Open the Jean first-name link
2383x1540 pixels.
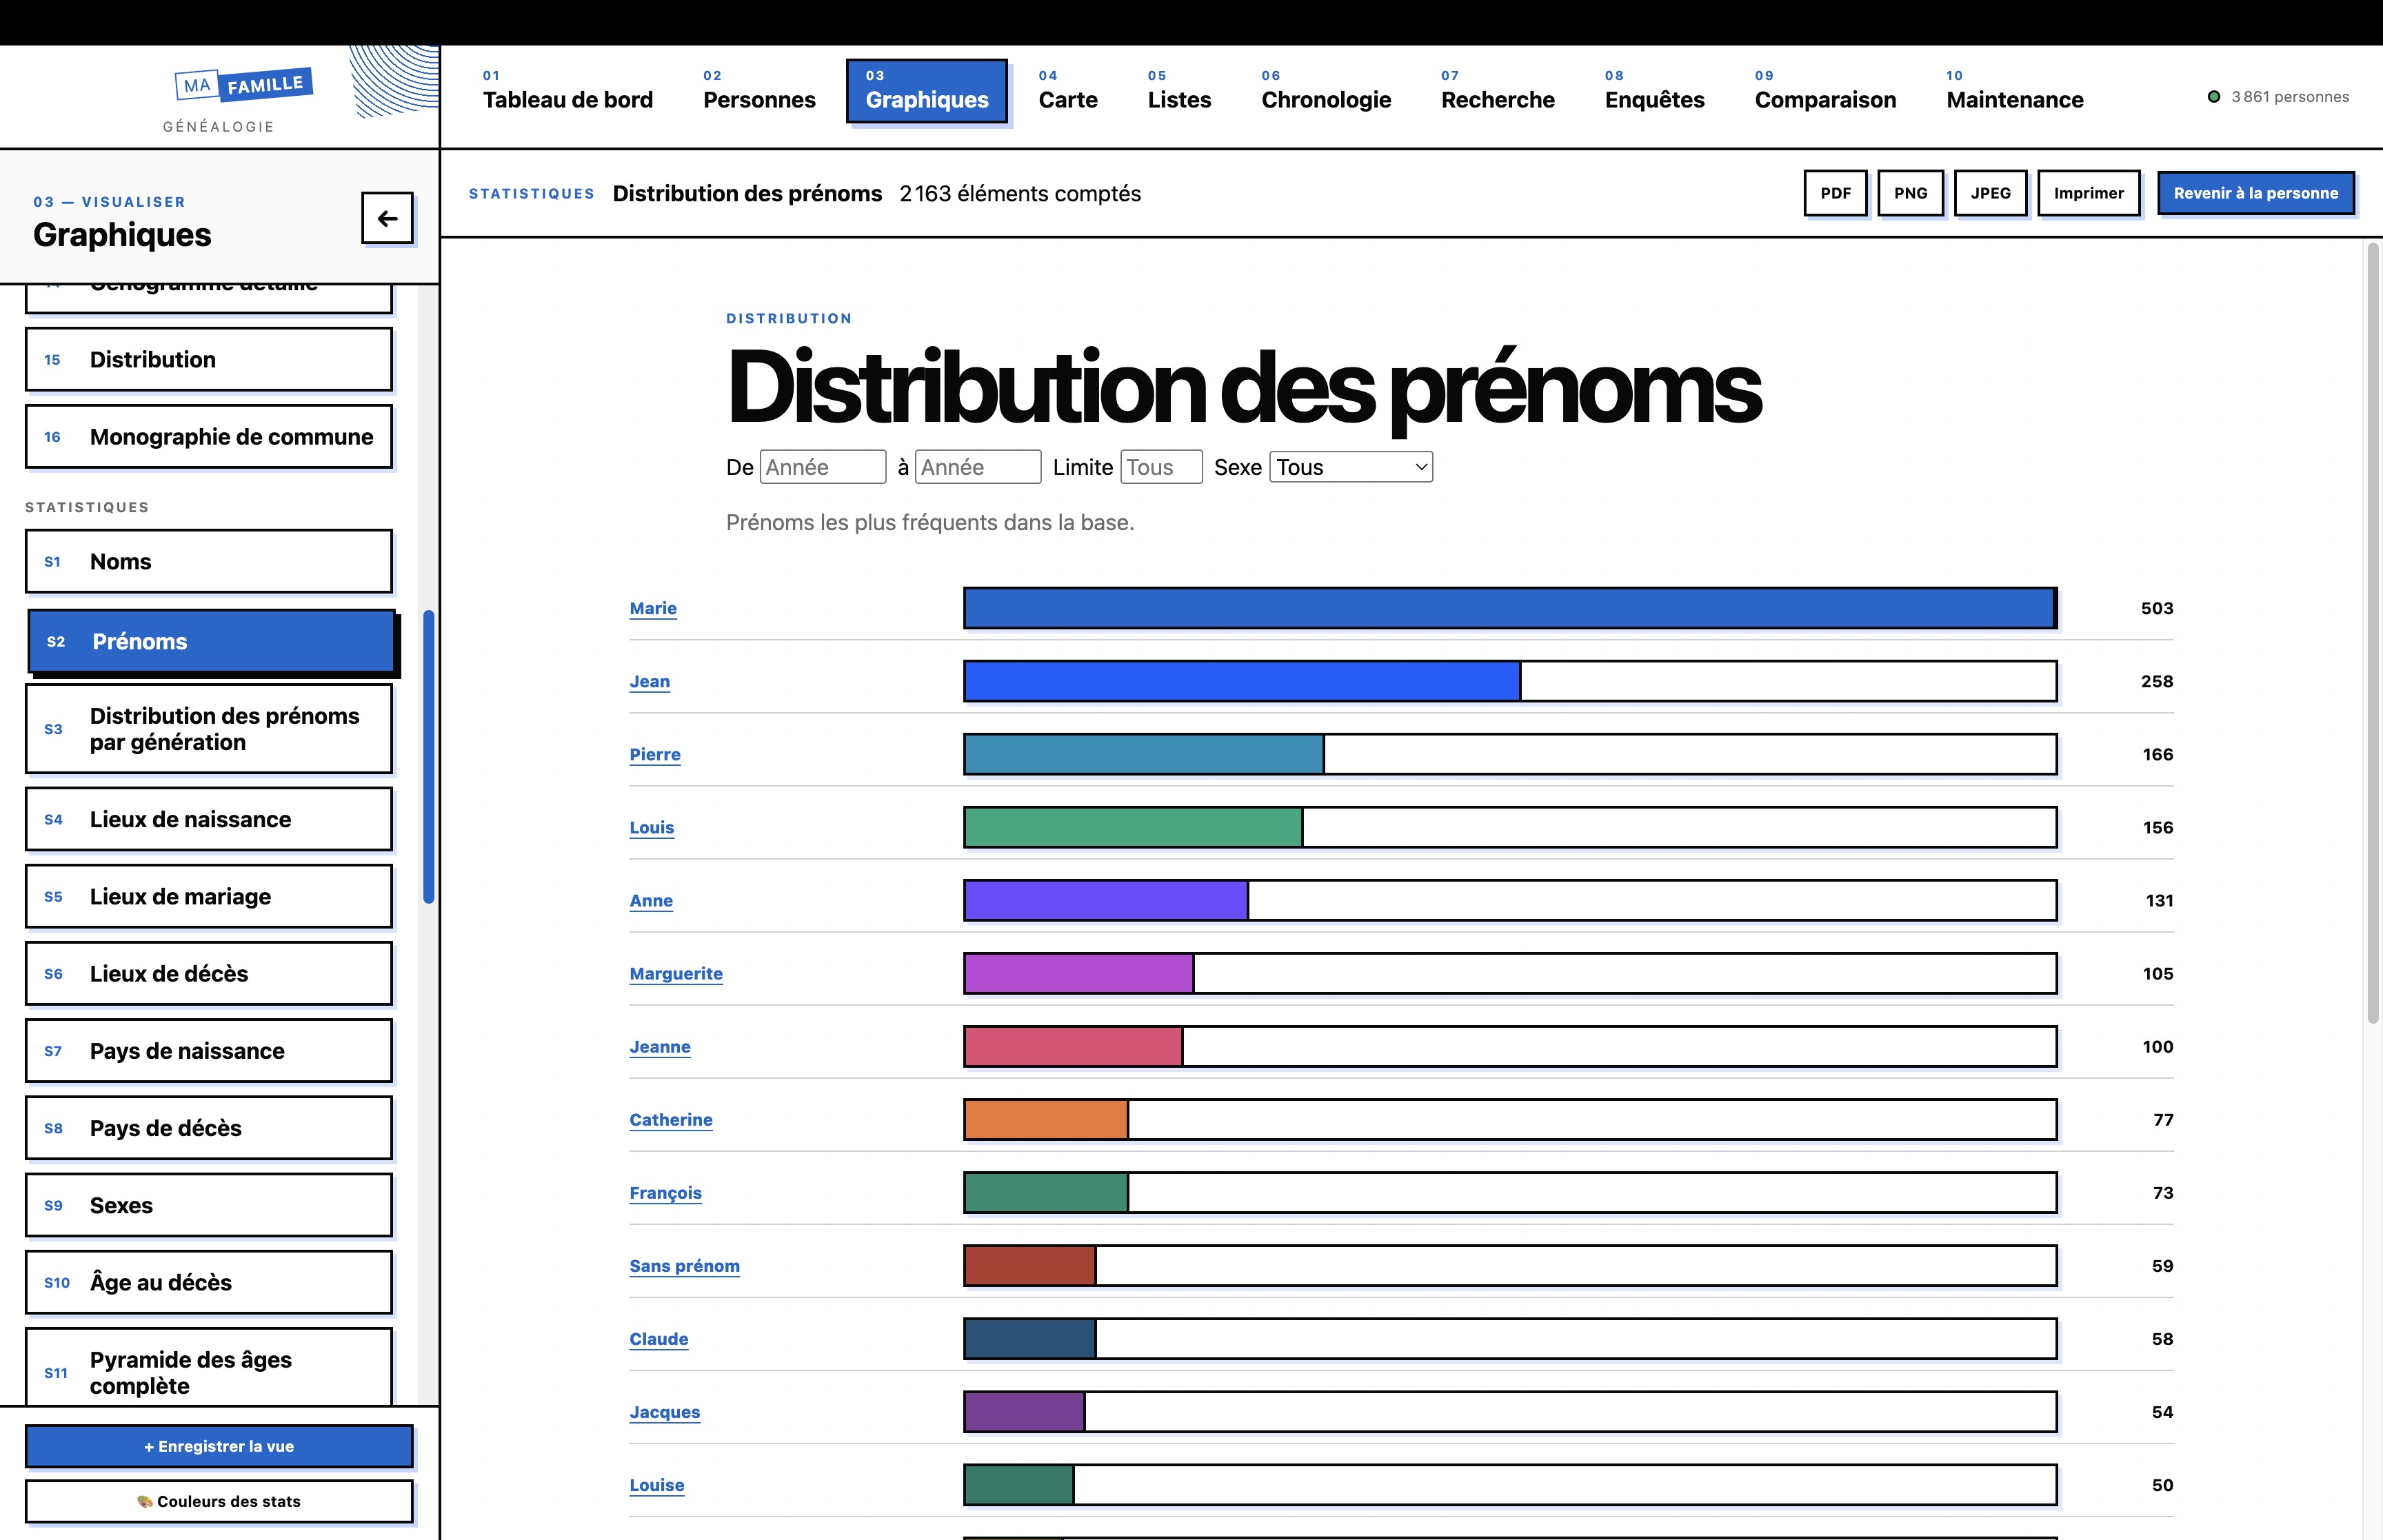pos(650,681)
